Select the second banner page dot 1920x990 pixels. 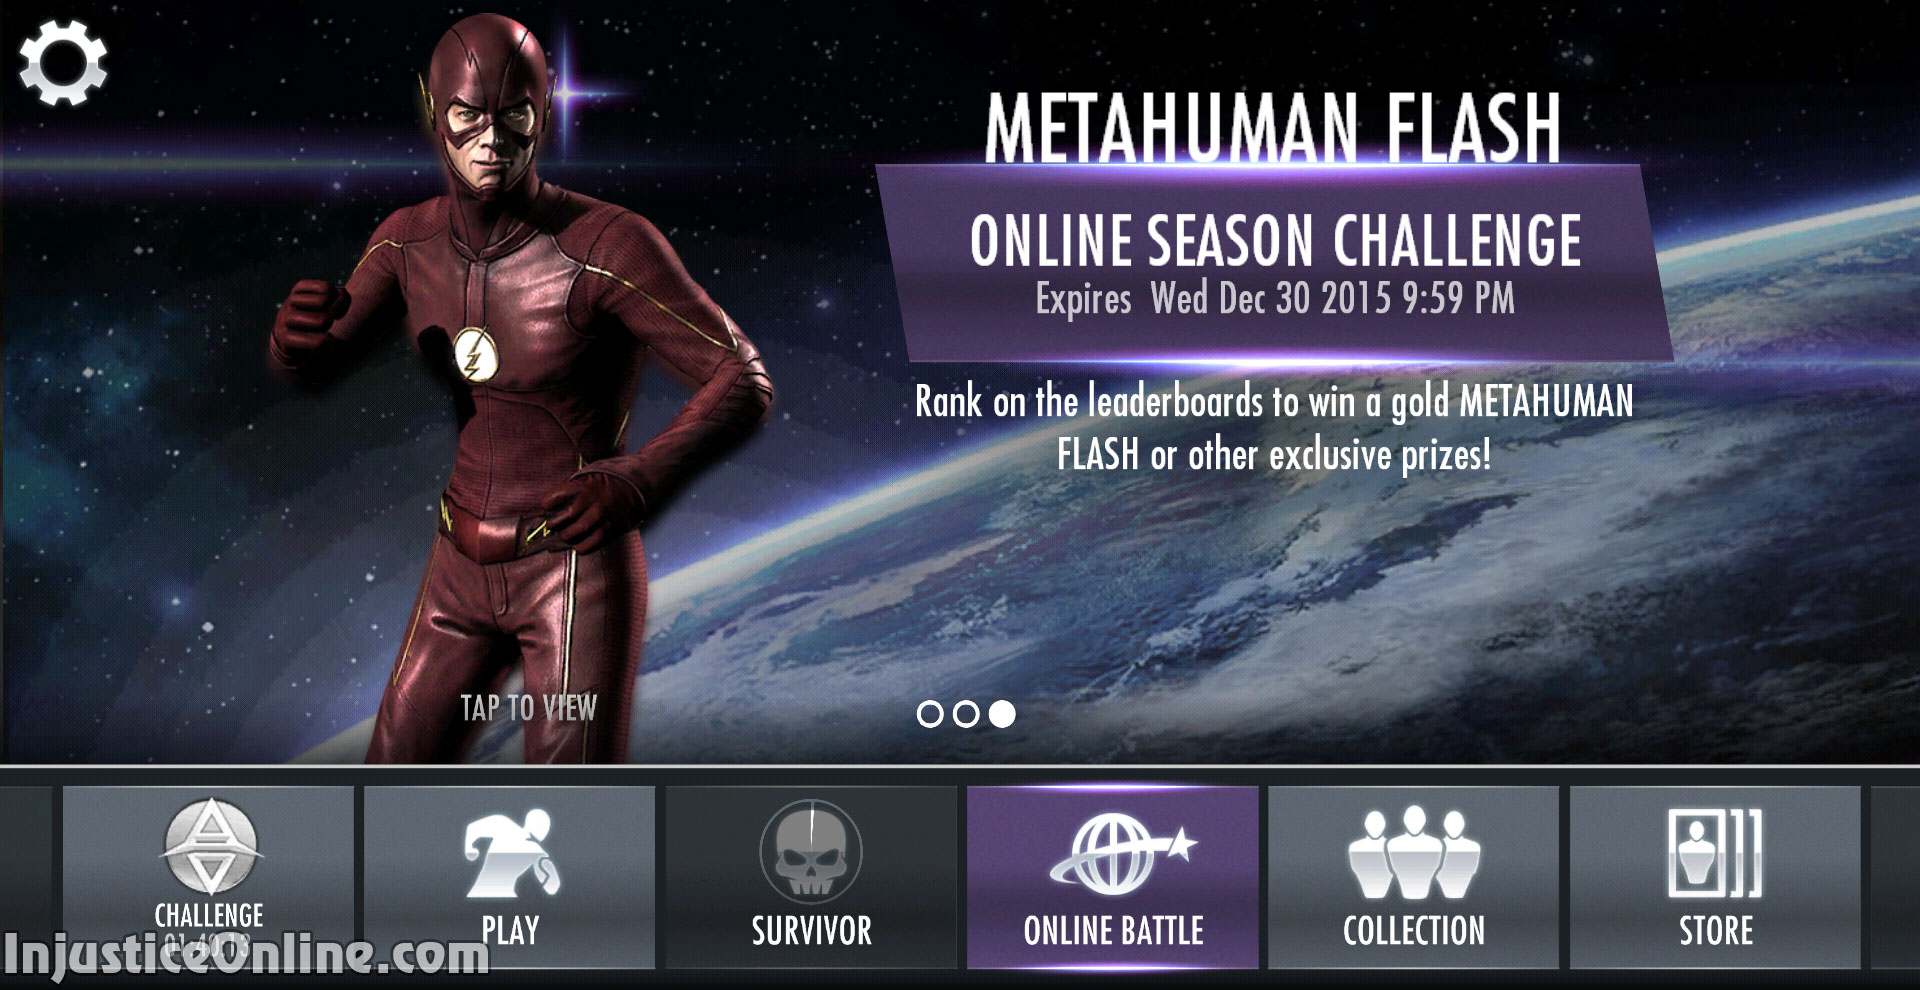966,714
